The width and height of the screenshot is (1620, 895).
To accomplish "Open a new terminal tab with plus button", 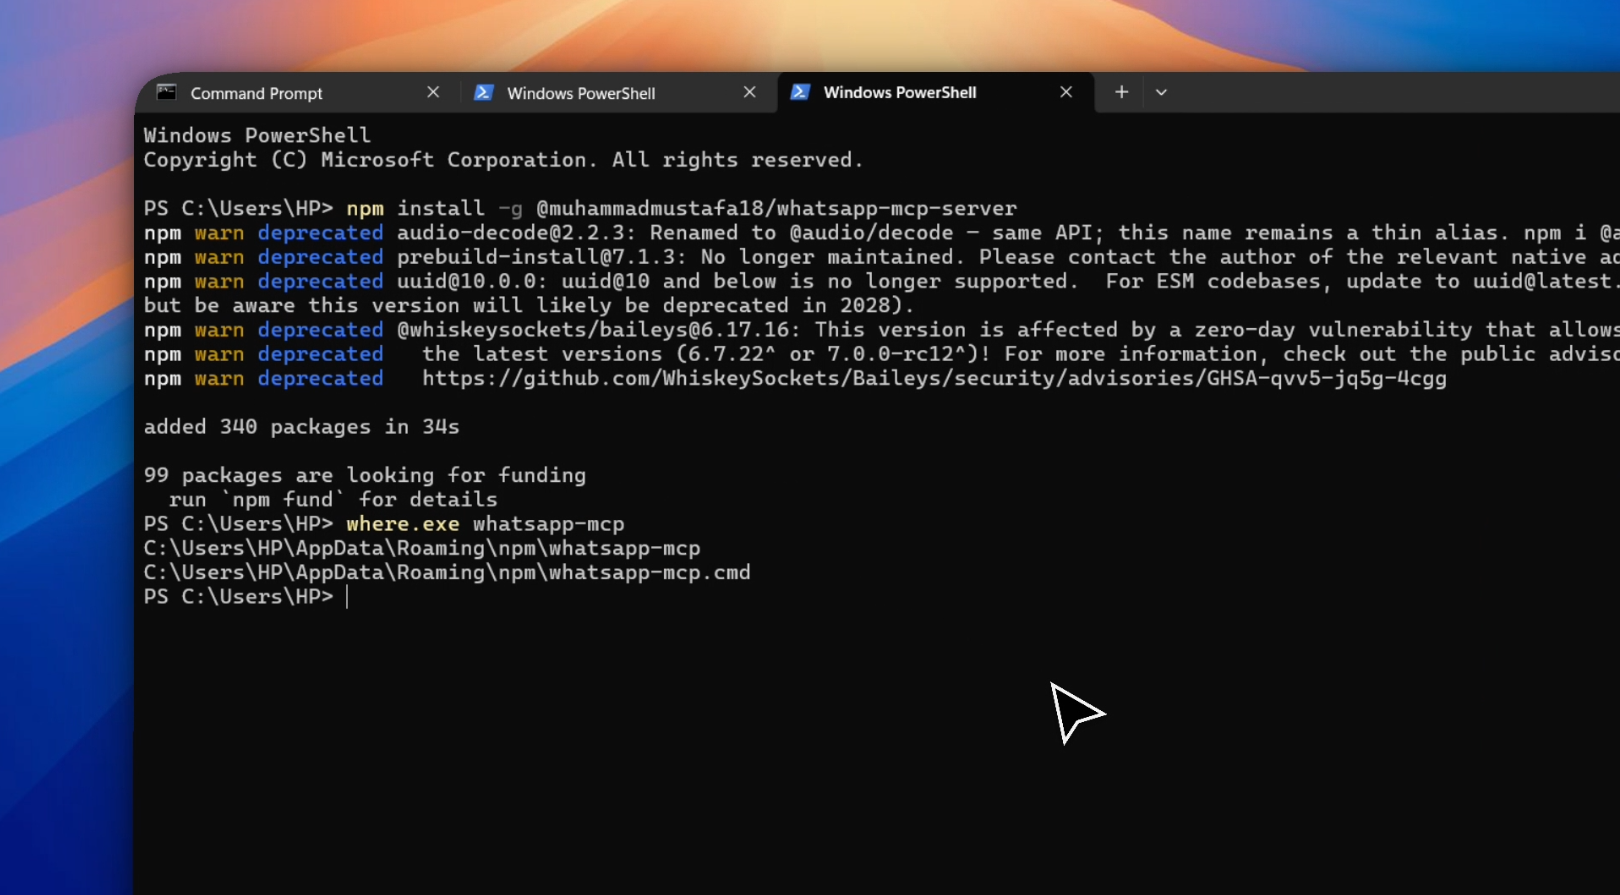I will tap(1122, 92).
